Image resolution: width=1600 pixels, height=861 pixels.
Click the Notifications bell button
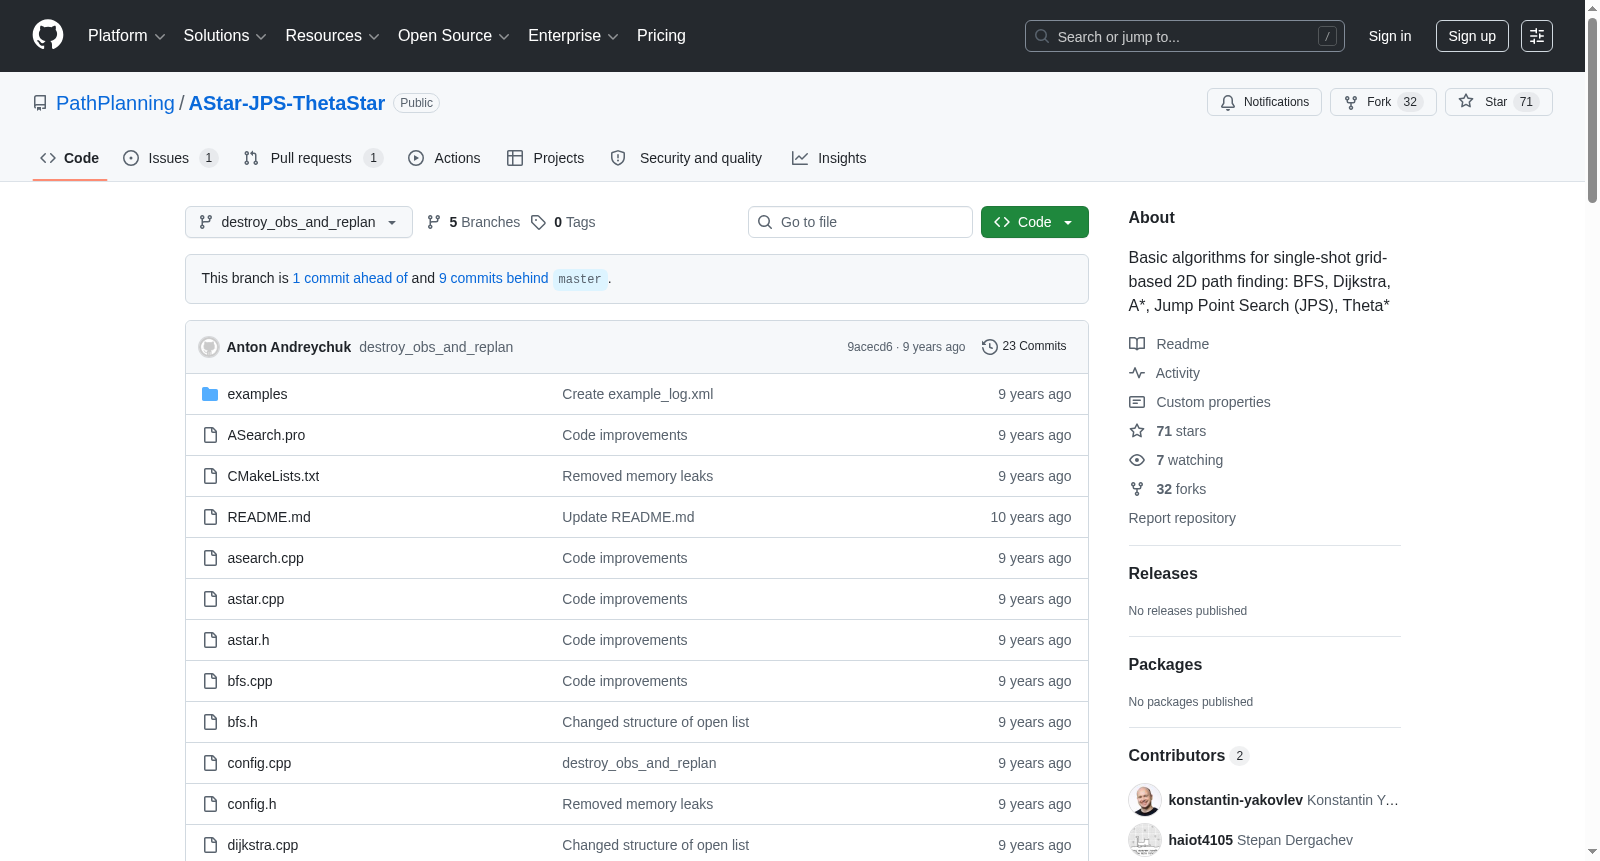(x=1265, y=102)
